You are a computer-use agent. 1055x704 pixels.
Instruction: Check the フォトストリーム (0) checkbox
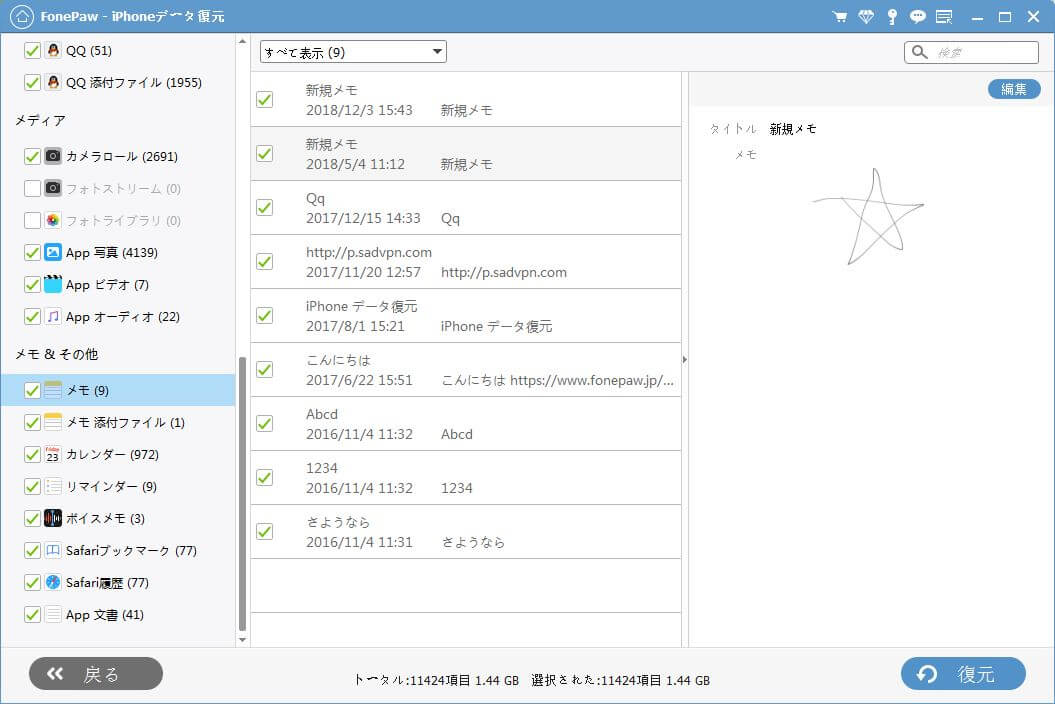[x=32, y=188]
